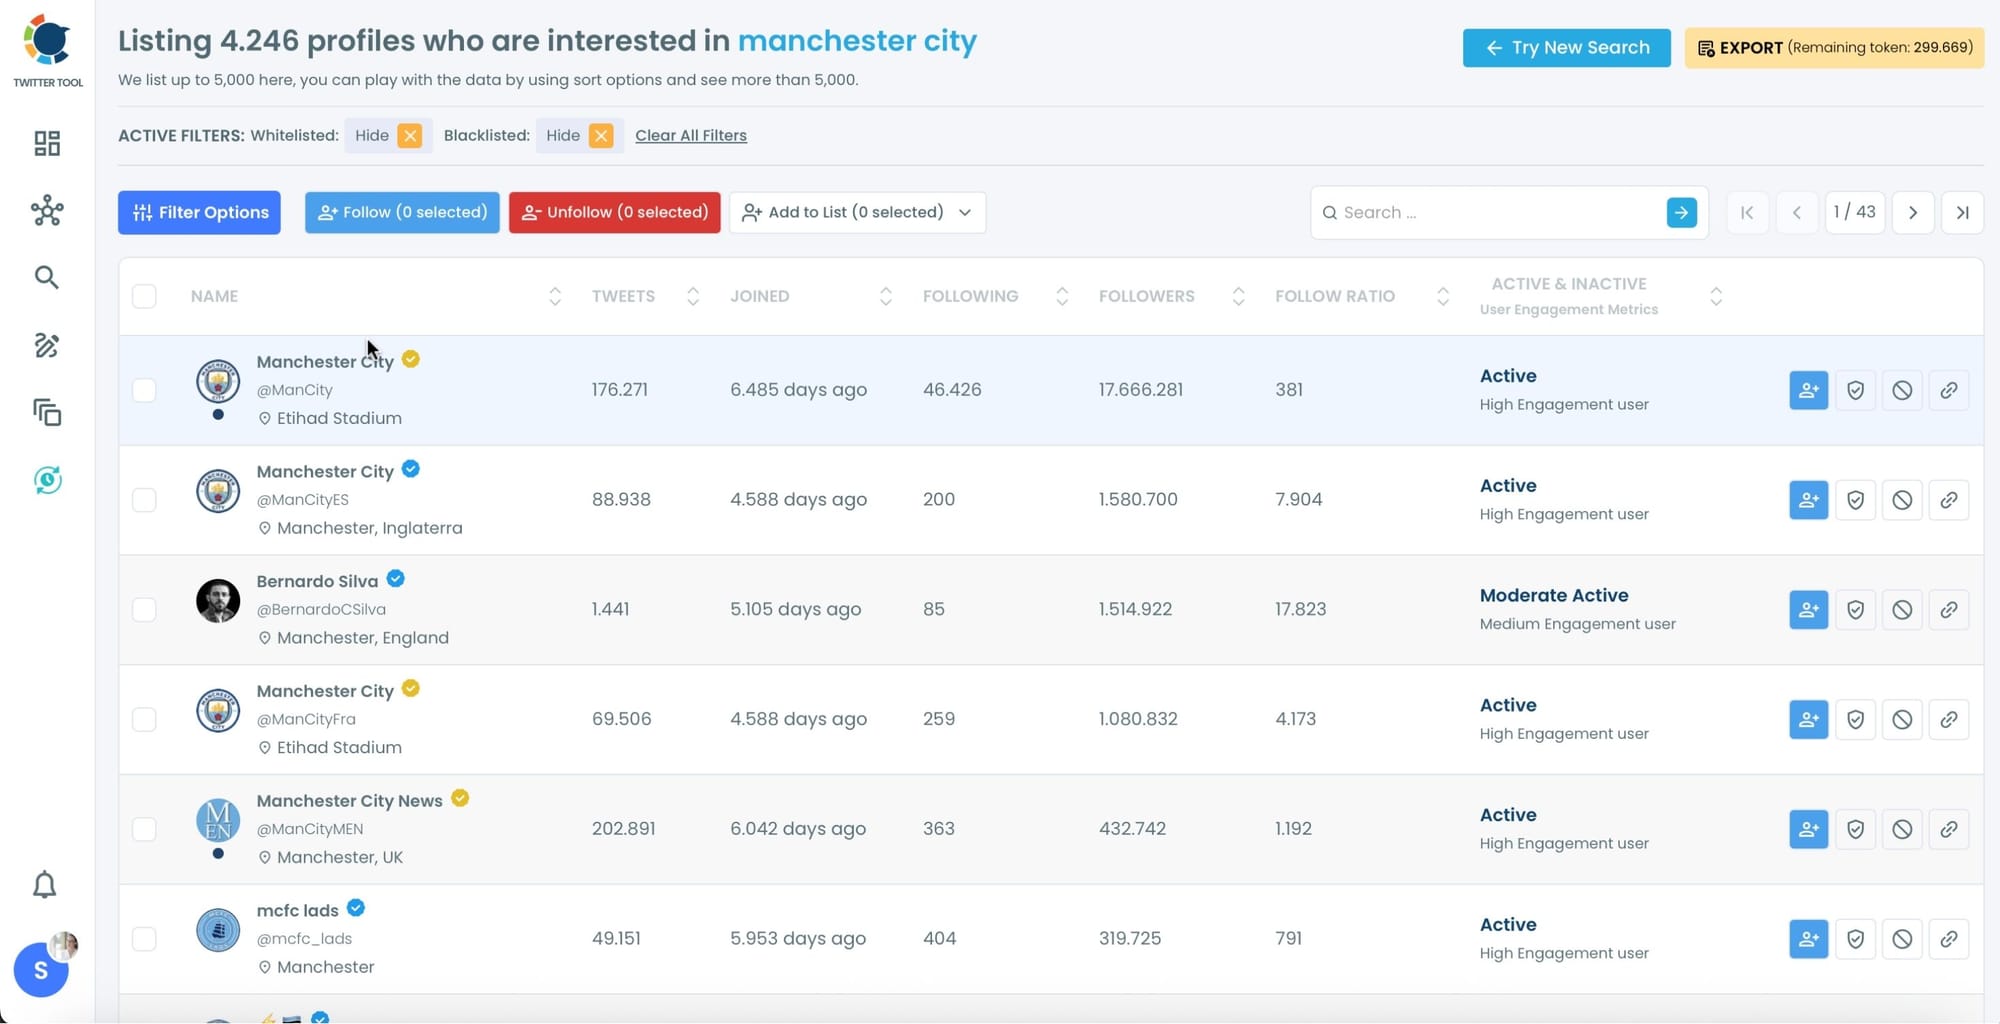Open notifications via the bell icon
Viewport: 2000px width, 1024px height.
click(44, 885)
